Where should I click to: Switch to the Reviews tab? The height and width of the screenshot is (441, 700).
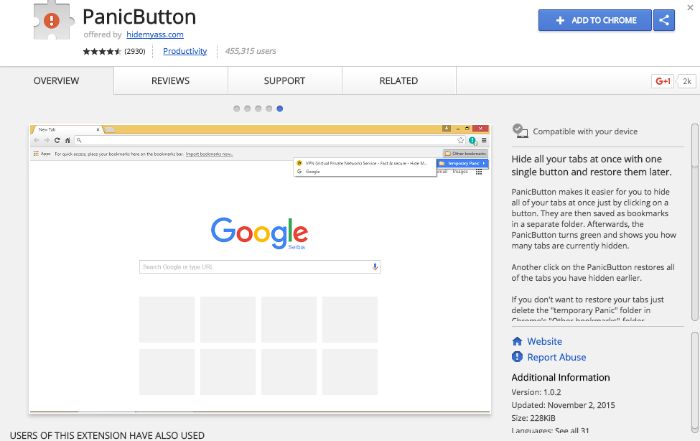point(171,81)
